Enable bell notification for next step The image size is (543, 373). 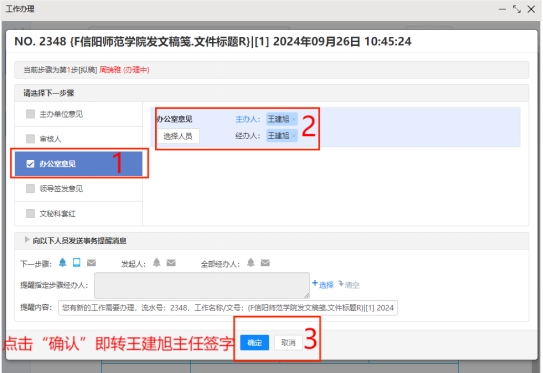(62, 263)
